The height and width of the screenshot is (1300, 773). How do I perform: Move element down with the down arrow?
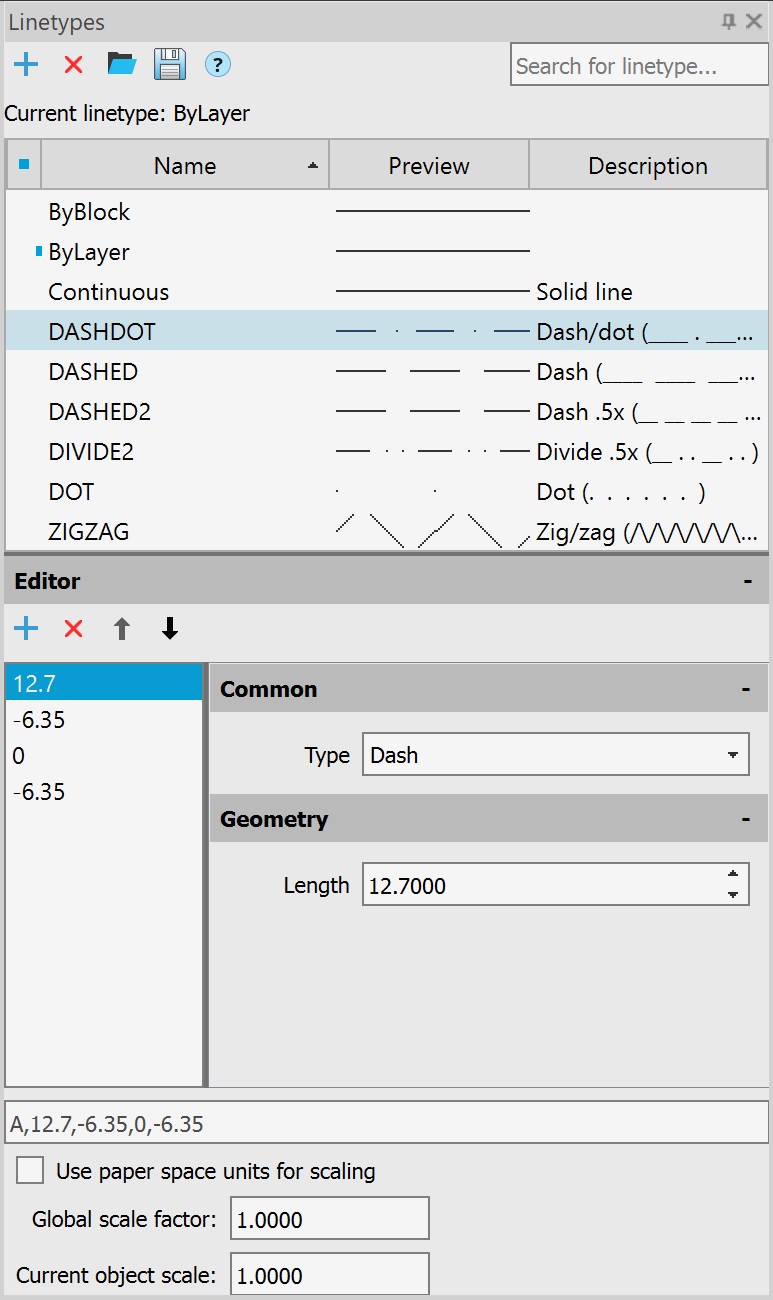click(x=169, y=629)
